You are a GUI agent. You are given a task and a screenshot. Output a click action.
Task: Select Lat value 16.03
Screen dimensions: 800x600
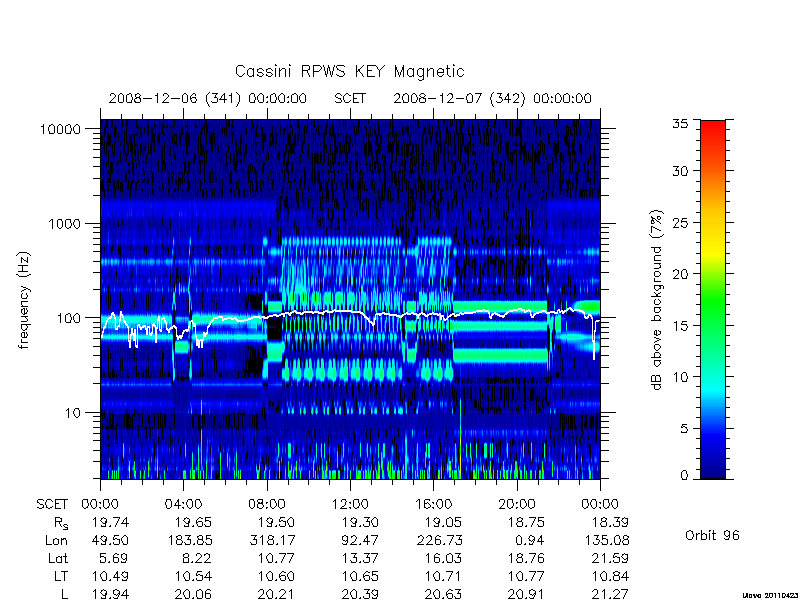tap(443, 559)
